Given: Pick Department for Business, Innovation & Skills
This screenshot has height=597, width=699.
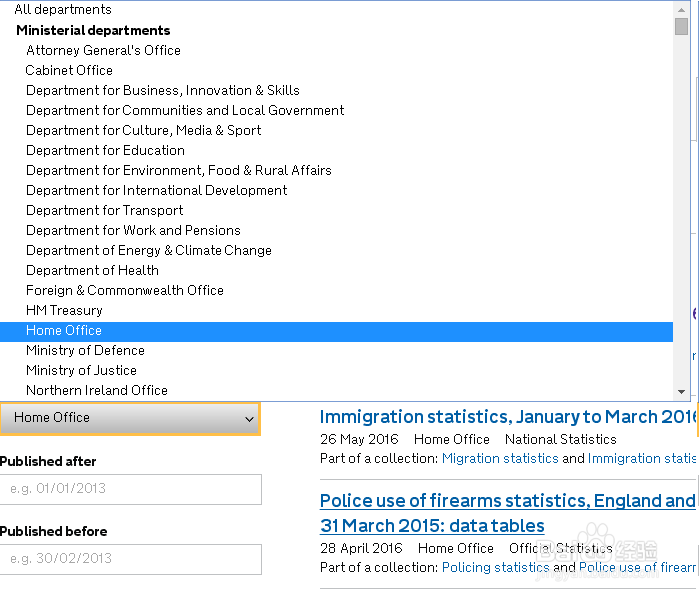Looking at the screenshot, I should tap(162, 90).
